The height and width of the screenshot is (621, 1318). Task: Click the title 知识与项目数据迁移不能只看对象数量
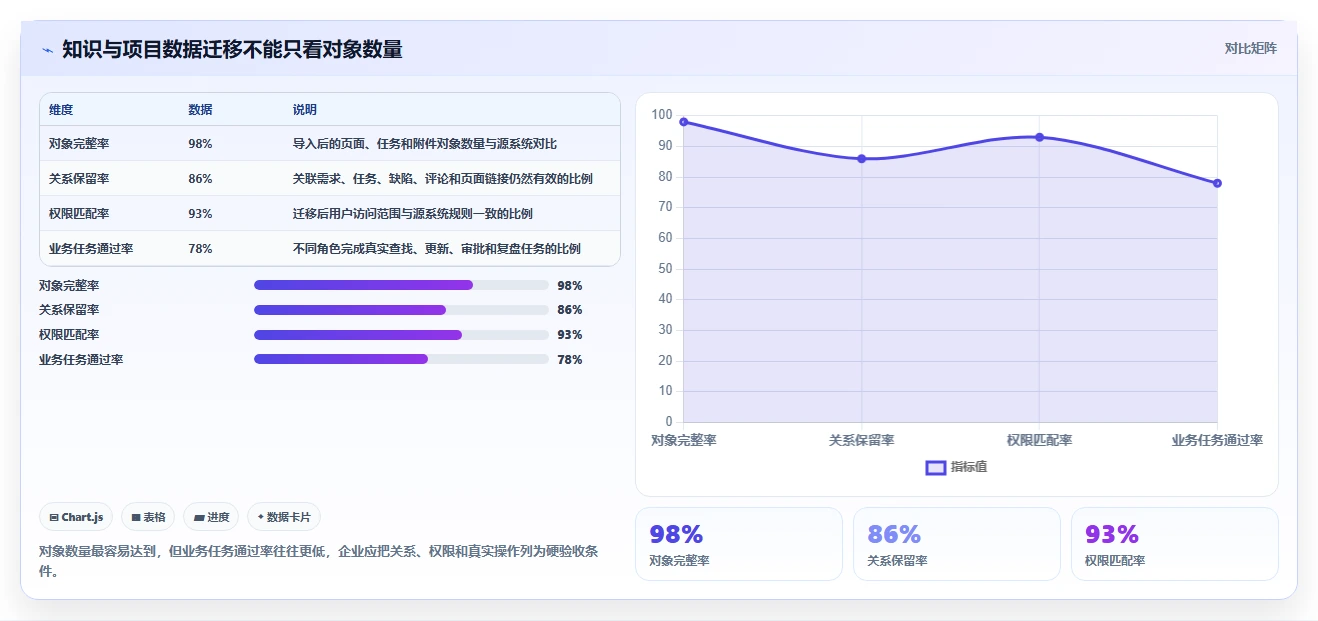pyautogui.click(x=232, y=49)
